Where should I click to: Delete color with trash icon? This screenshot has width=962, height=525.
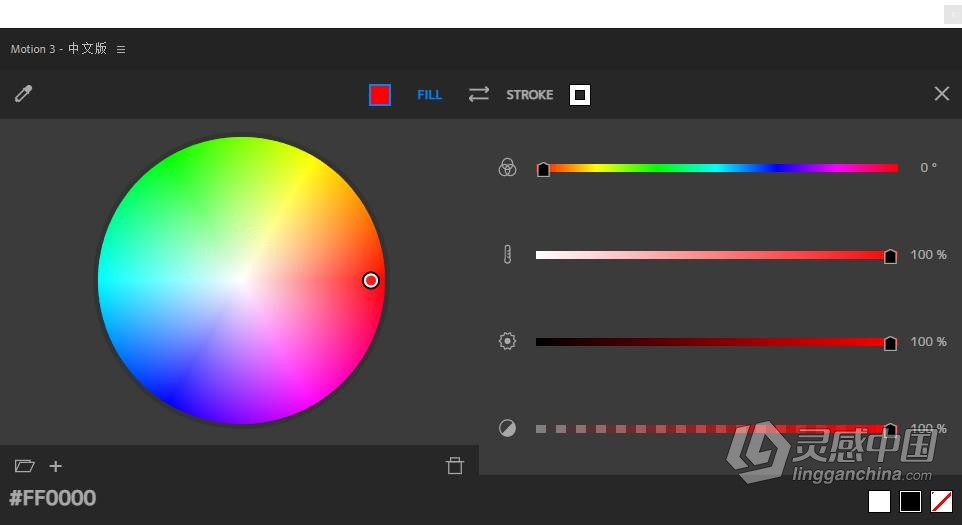pyautogui.click(x=455, y=466)
